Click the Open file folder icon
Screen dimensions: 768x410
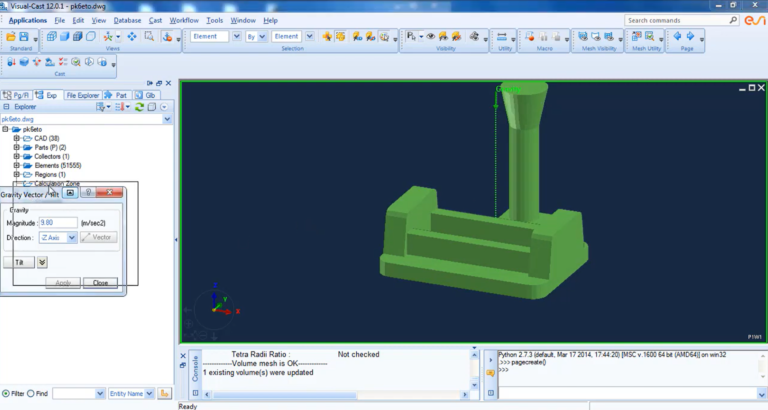[11, 37]
